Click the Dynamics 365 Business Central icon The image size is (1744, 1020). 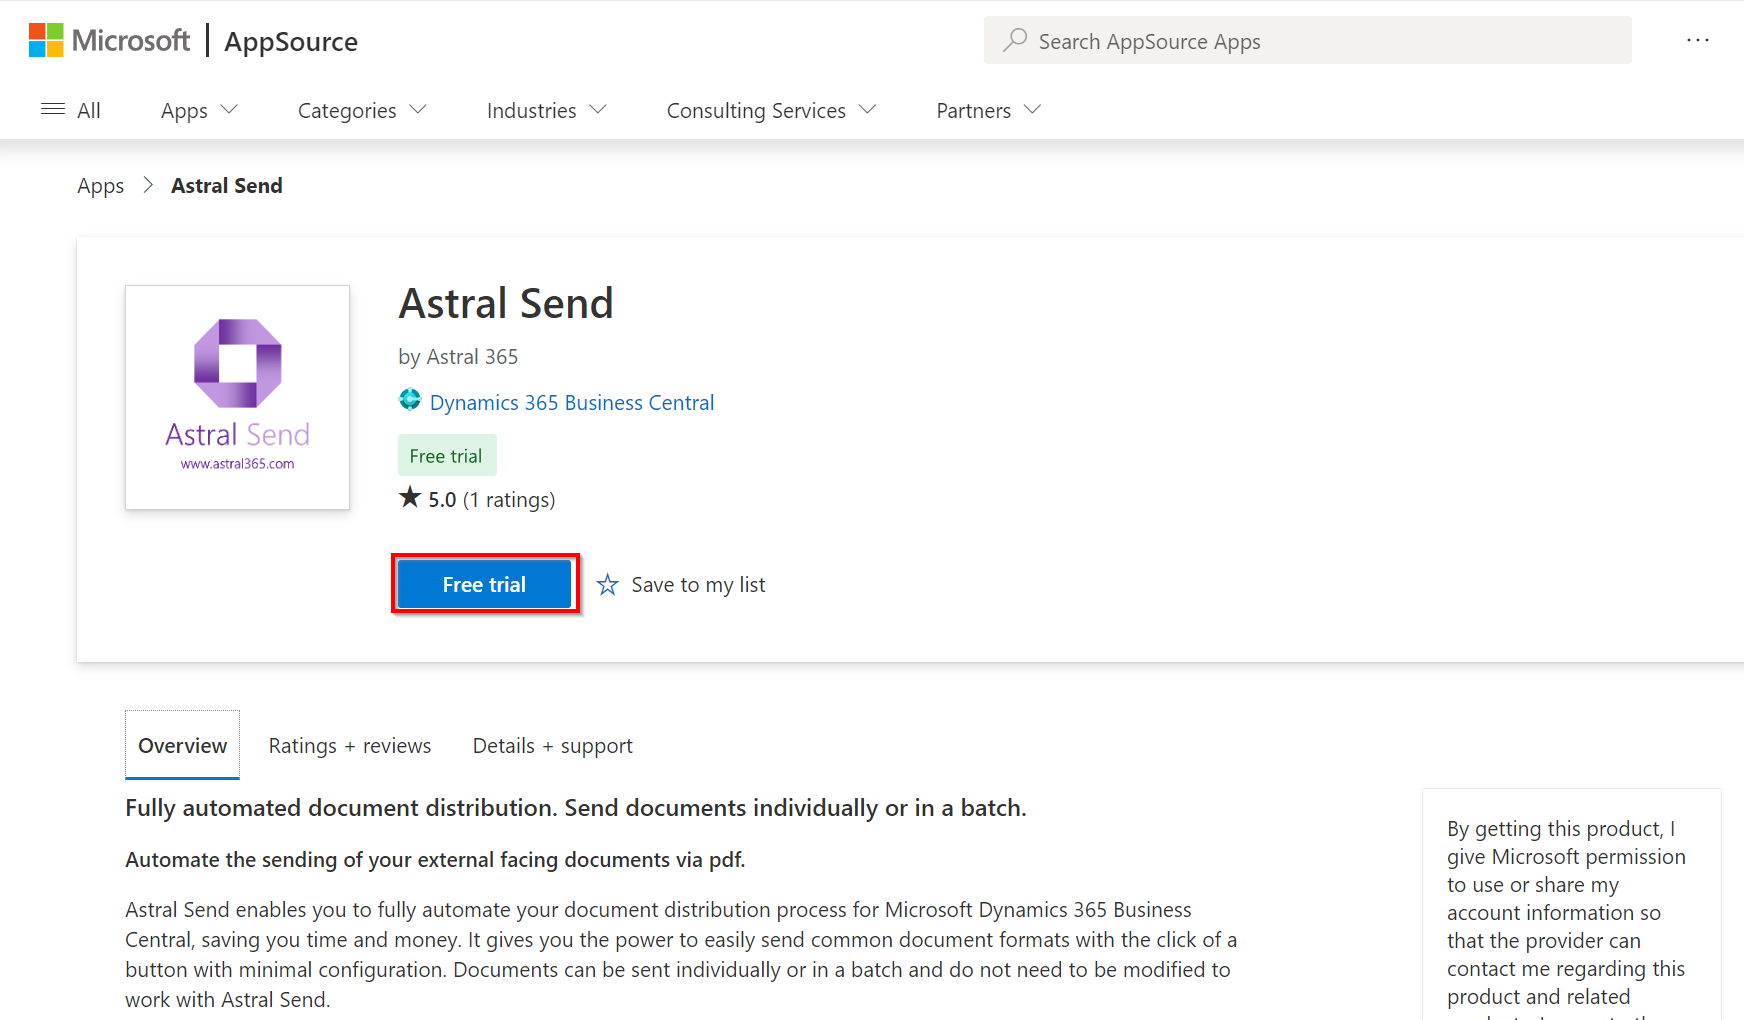410,401
